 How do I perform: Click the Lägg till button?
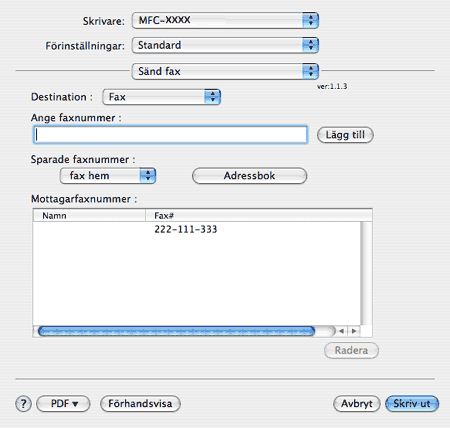coord(345,135)
